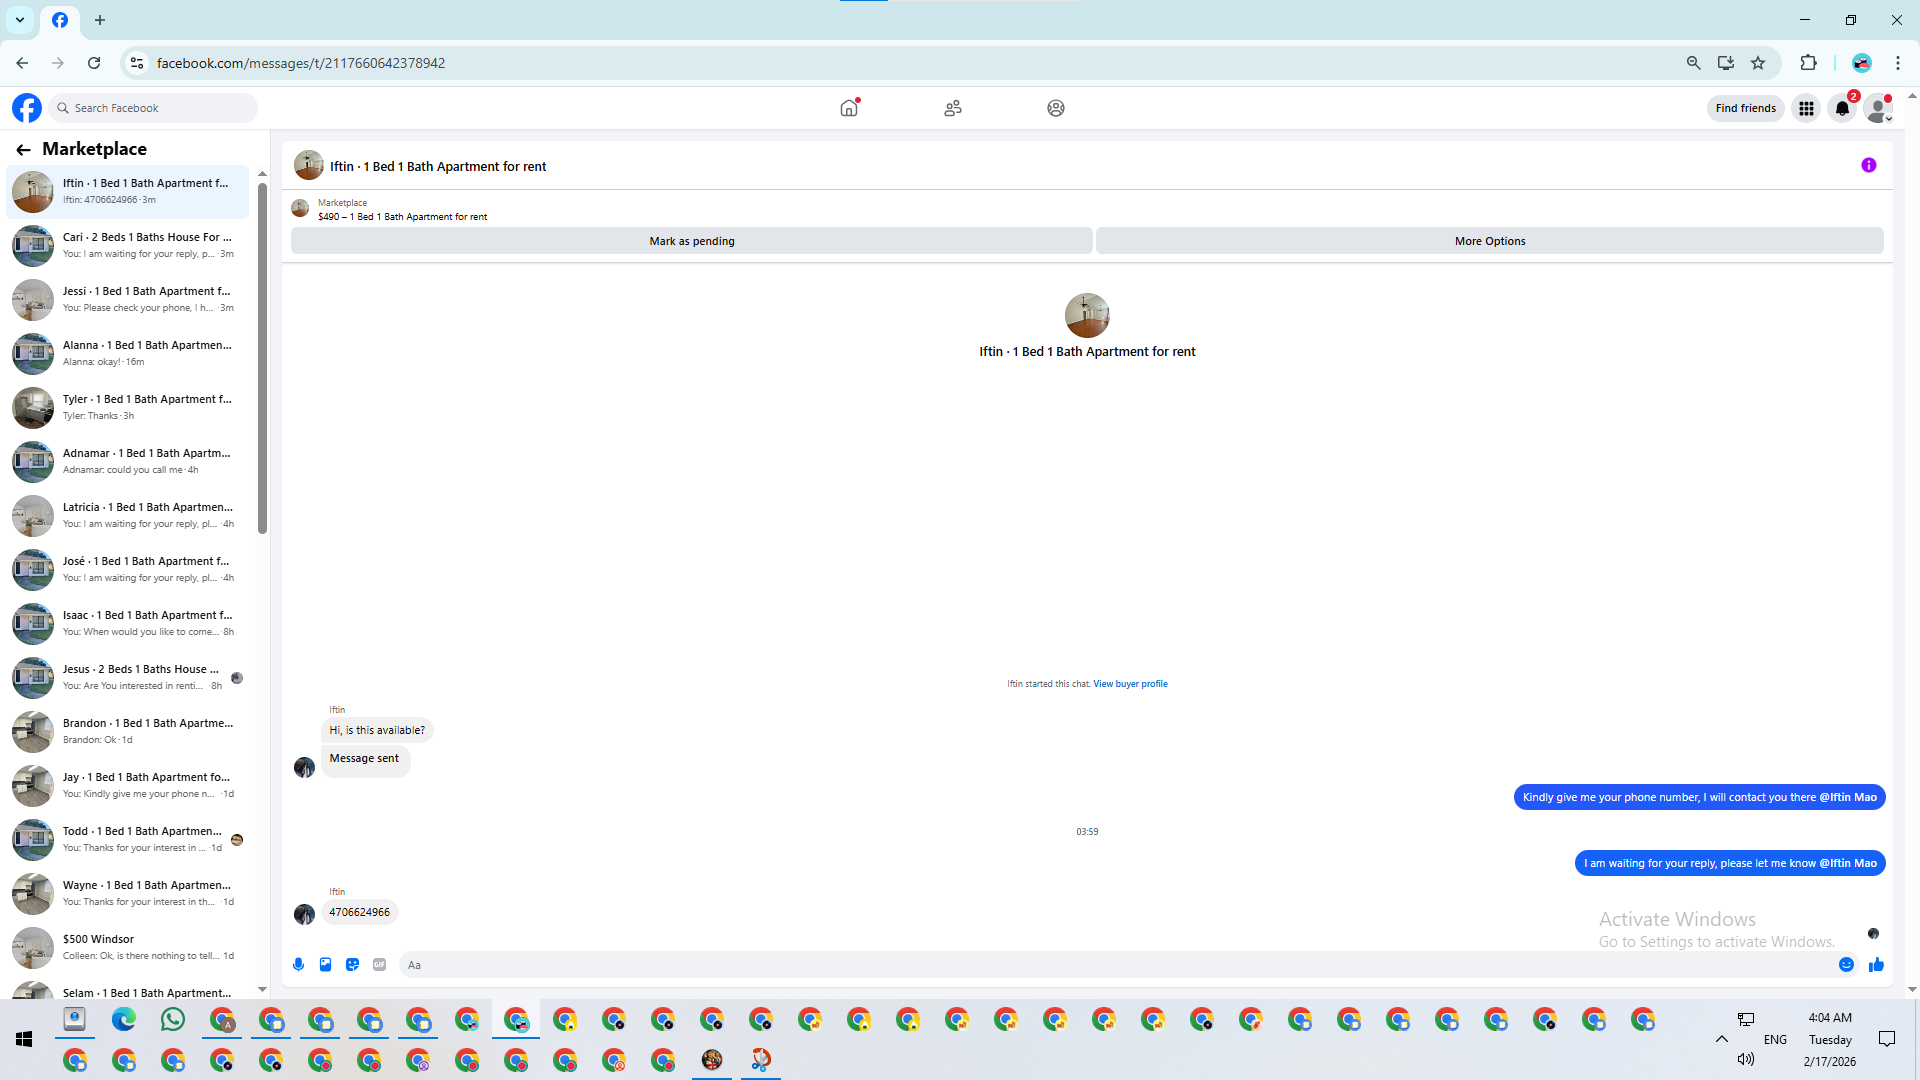The image size is (1920, 1080).
Task: Open the notifications bell
Action: [1842, 108]
